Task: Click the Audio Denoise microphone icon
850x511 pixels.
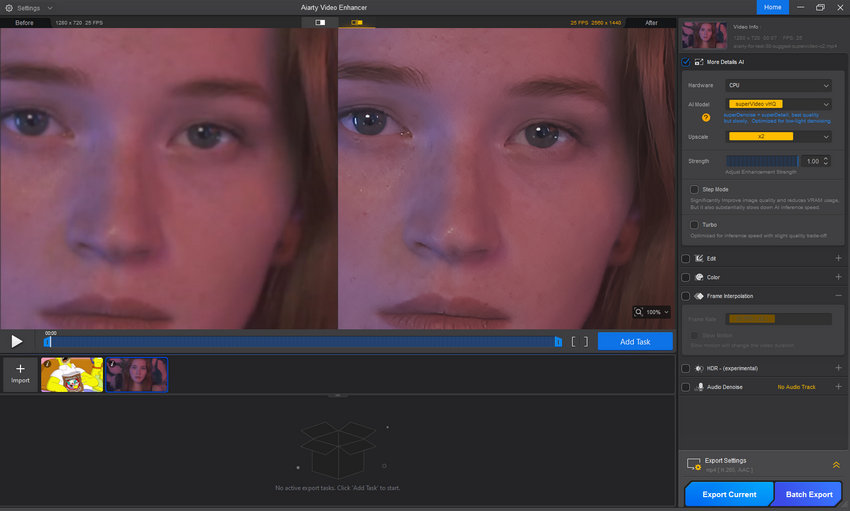Action: [x=700, y=387]
